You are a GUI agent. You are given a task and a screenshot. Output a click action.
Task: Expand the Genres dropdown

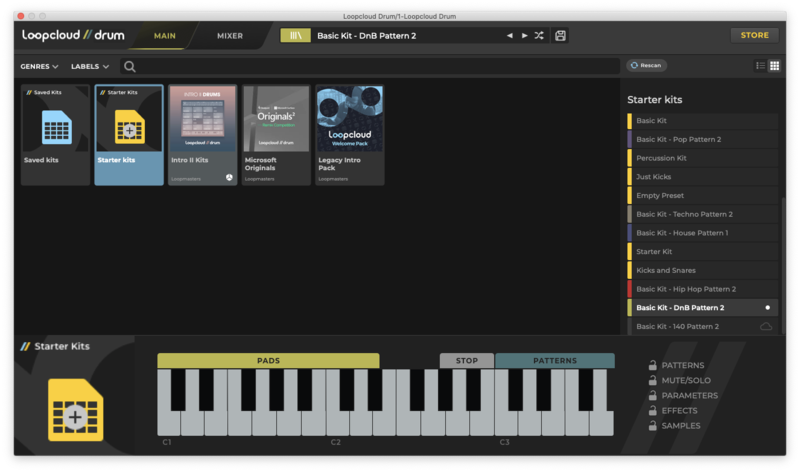click(39, 67)
